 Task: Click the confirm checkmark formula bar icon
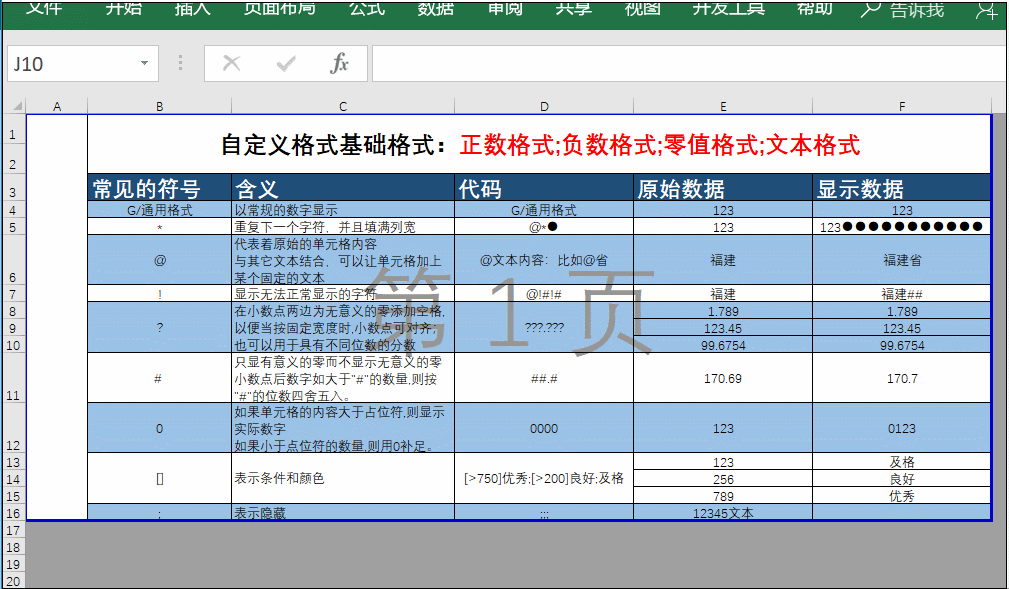click(x=286, y=63)
